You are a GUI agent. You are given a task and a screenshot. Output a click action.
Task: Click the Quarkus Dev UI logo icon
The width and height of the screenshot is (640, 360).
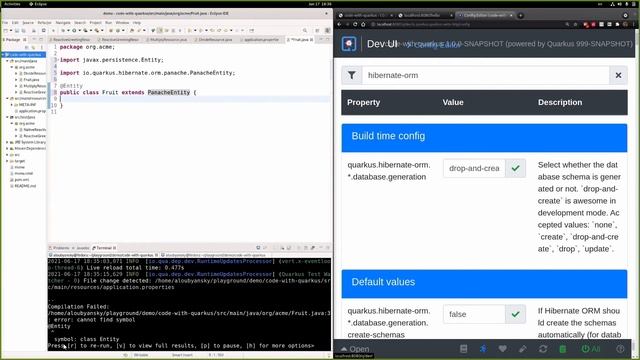349,44
